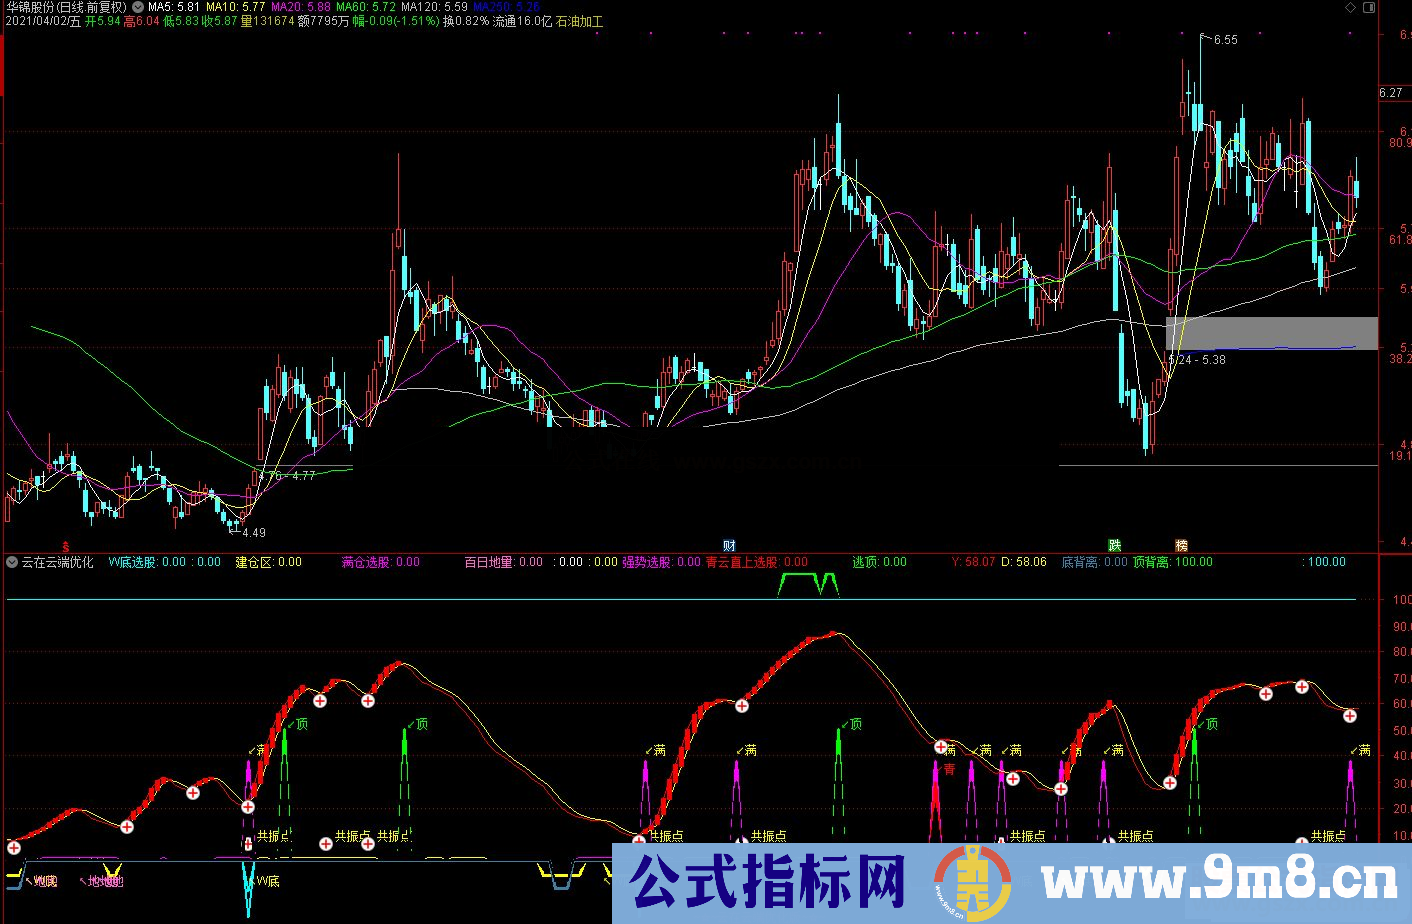Click the 石油加工 sector link
The height and width of the screenshot is (924, 1412).
tap(580, 21)
